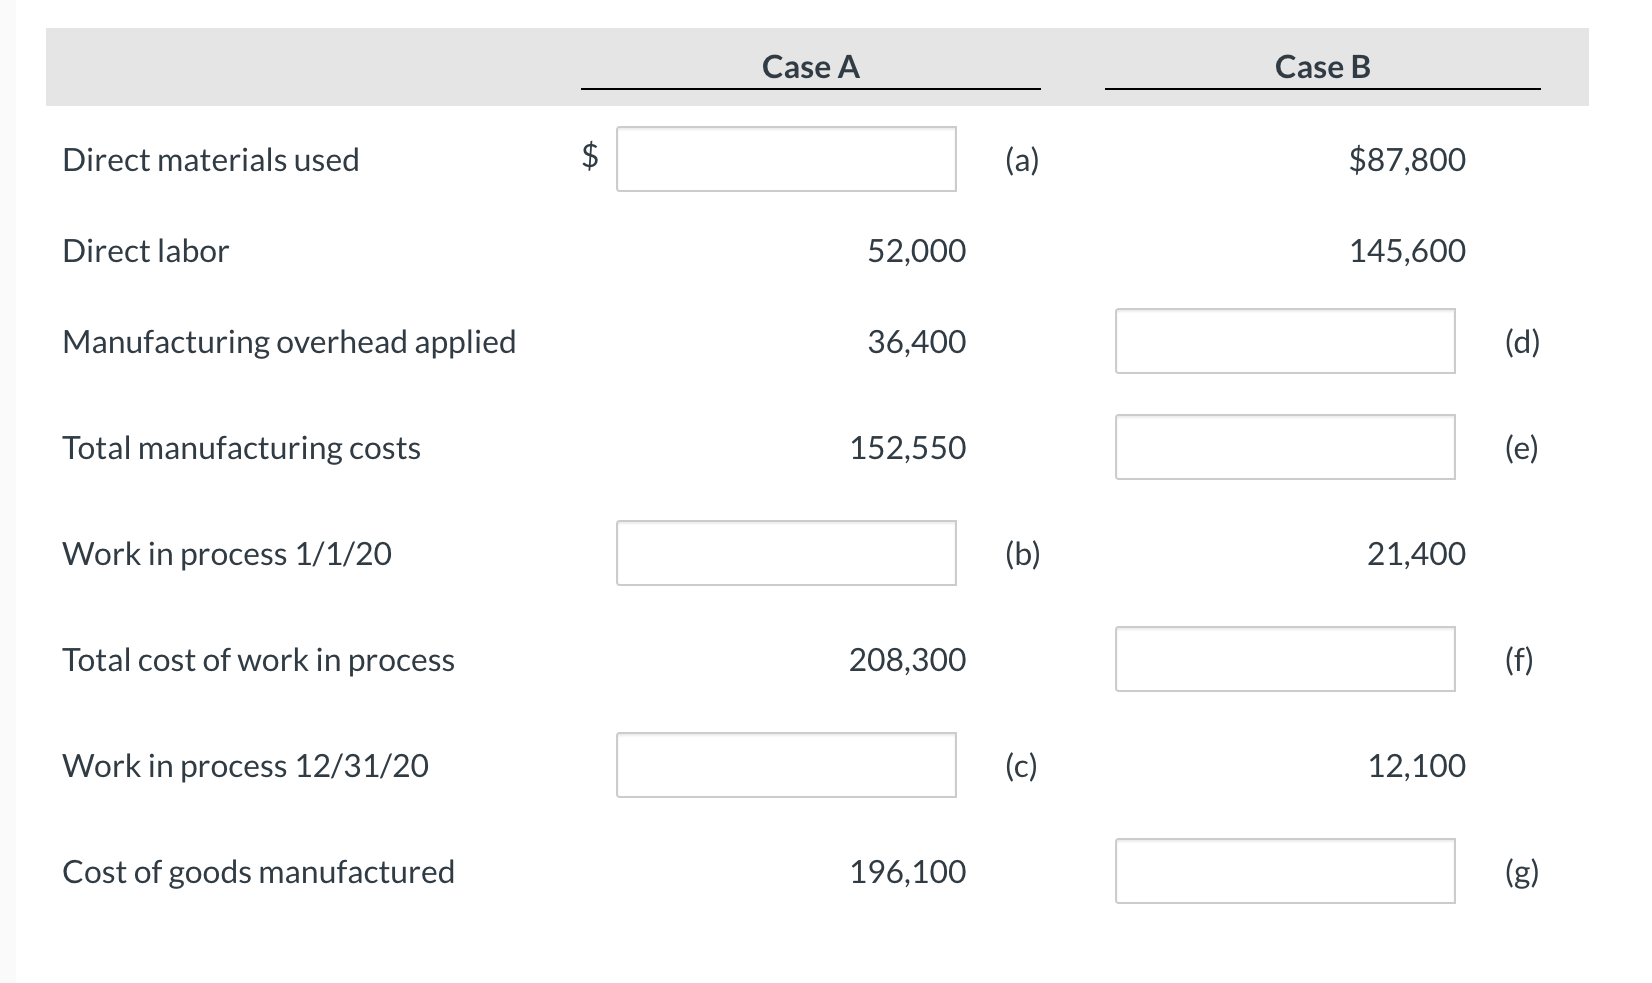Click the 12,100 work in process value

pos(1415,765)
